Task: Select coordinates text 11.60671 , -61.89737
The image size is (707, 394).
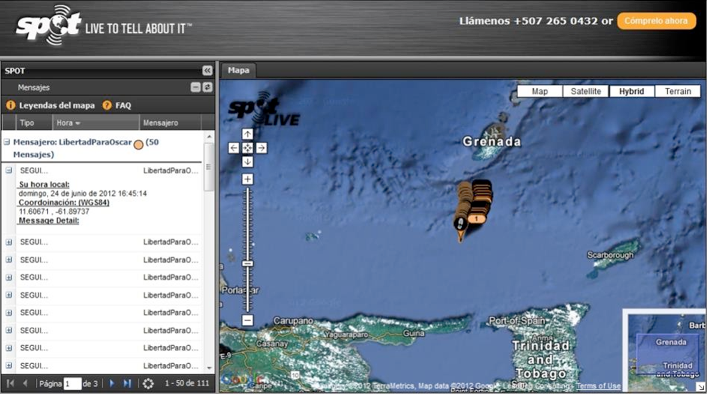Action: coord(54,211)
